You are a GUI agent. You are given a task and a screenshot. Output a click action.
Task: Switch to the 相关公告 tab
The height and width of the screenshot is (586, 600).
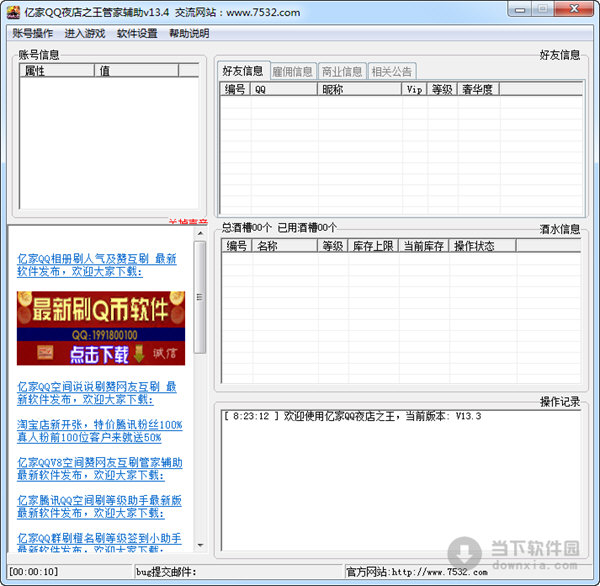391,72
